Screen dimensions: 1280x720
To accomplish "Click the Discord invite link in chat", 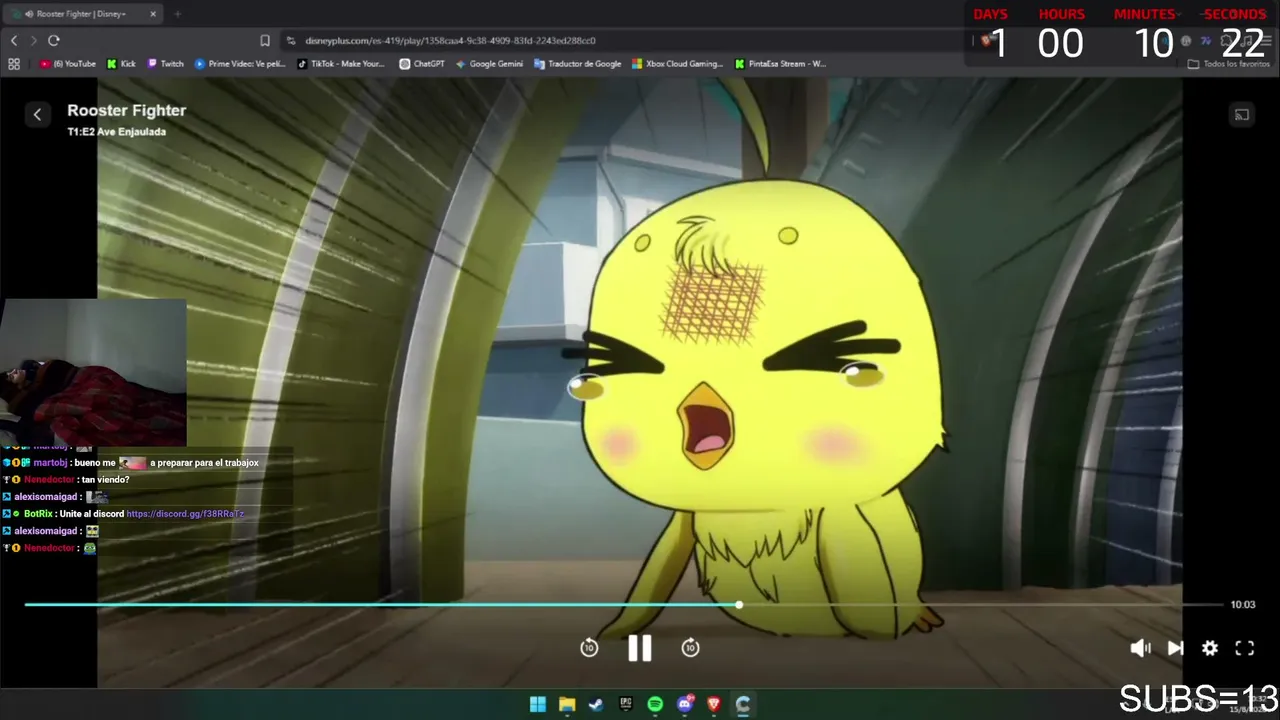I will point(185,514).
